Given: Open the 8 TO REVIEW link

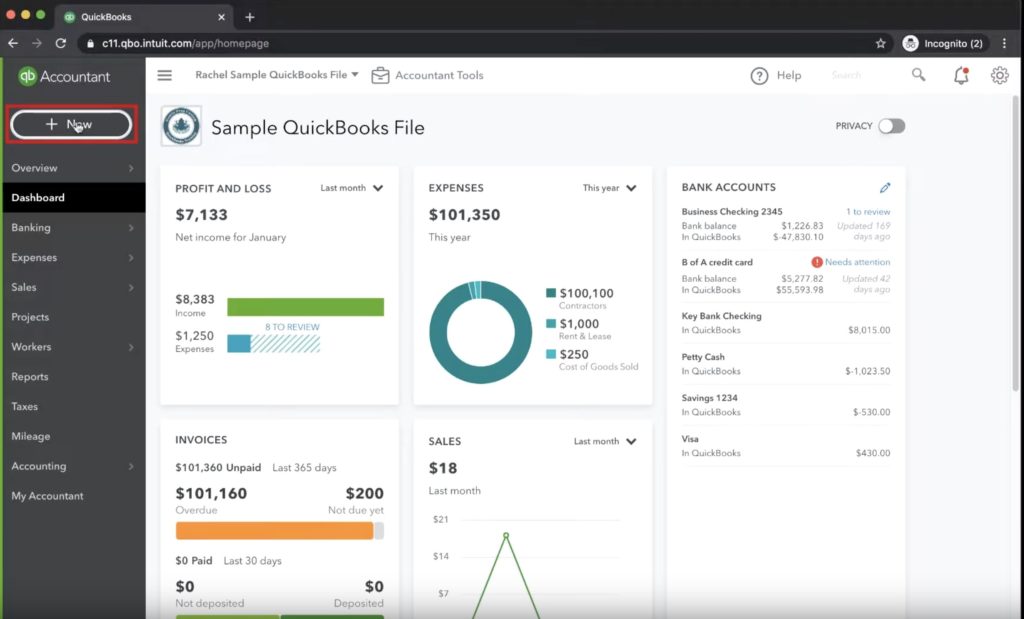Looking at the screenshot, I should pyautogui.click(x=292, y=327).
